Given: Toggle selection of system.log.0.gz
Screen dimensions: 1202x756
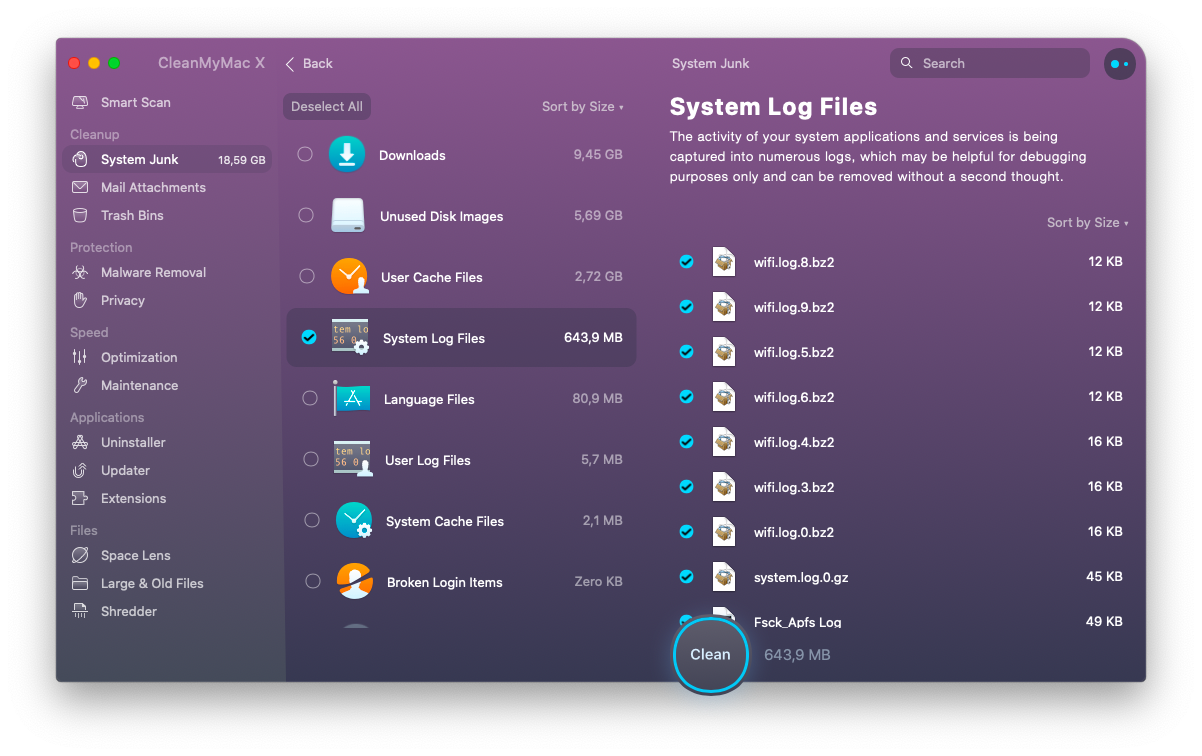Looking at the screenshot, I should coord(686,576).
